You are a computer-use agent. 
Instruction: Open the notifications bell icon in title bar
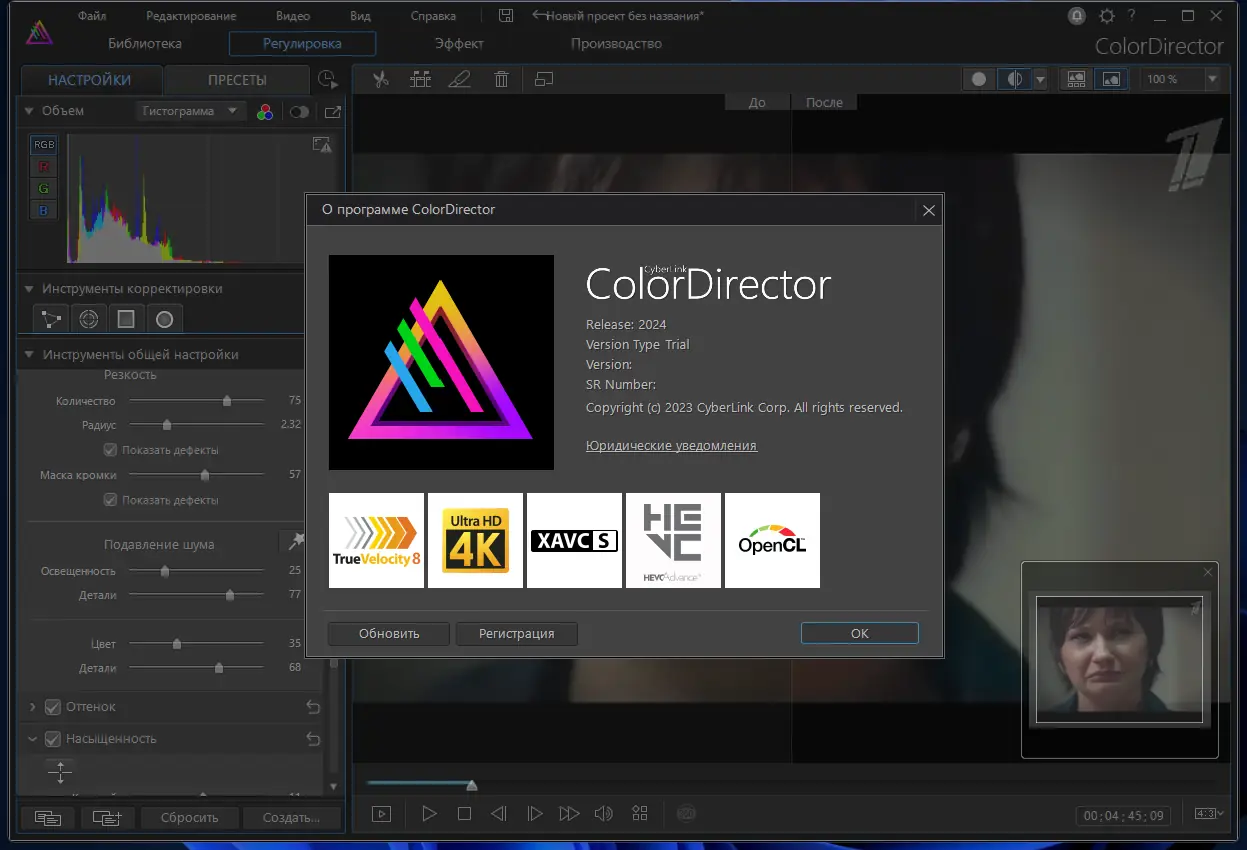coord(1077,15)
